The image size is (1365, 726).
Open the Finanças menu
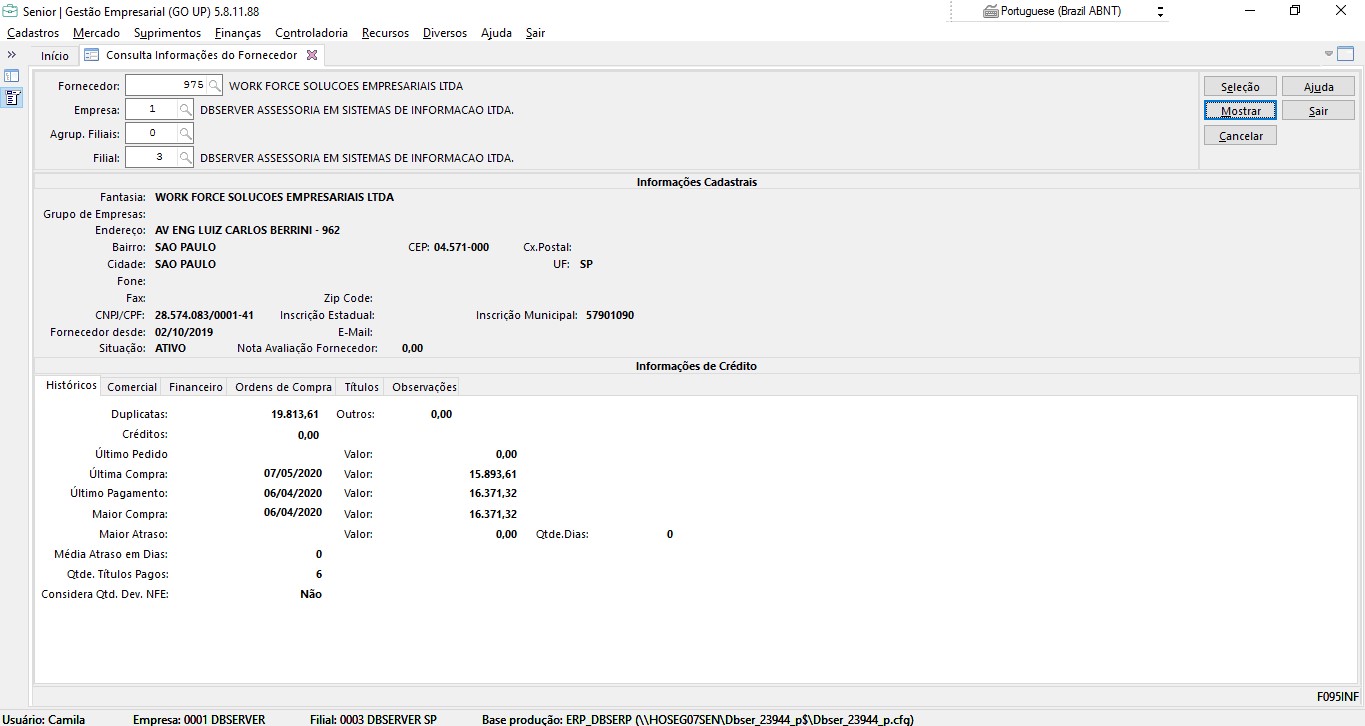pos(238,33)
